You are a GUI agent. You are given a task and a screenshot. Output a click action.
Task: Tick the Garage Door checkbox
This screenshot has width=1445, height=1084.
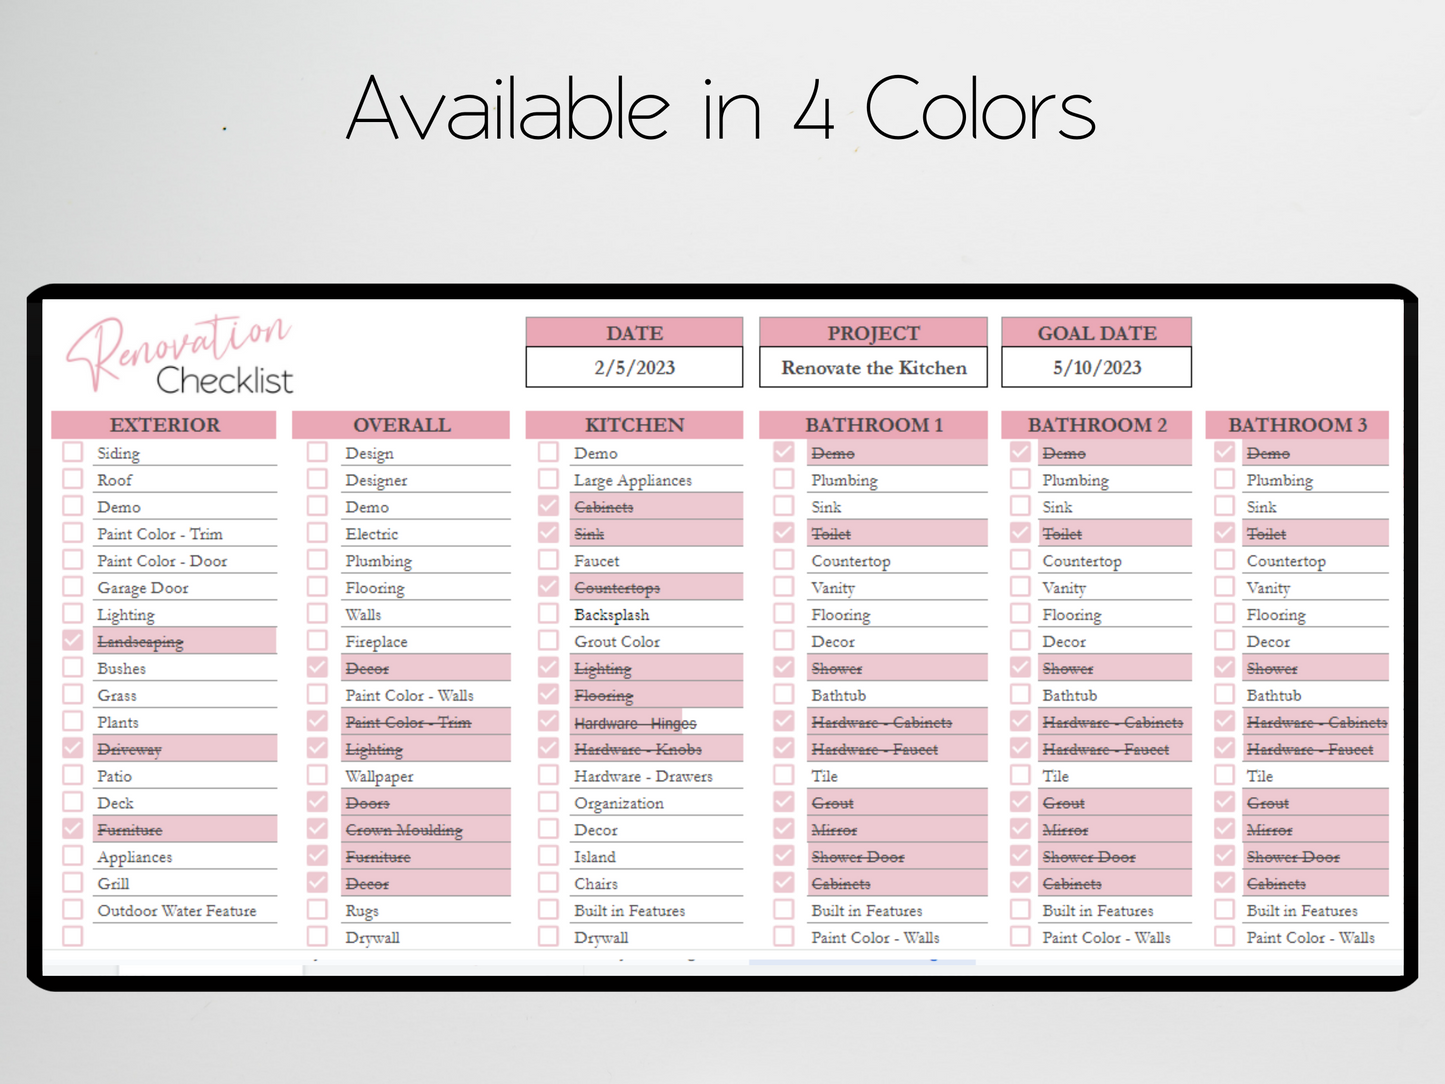point(73,587)
